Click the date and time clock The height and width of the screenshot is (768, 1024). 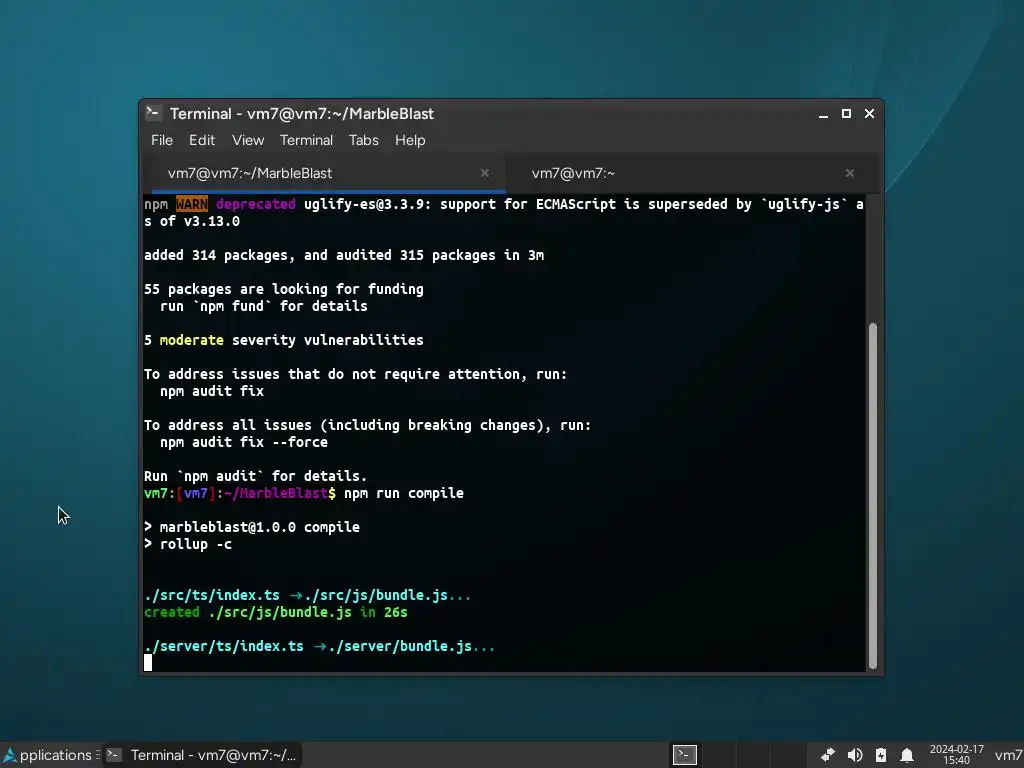956,755
